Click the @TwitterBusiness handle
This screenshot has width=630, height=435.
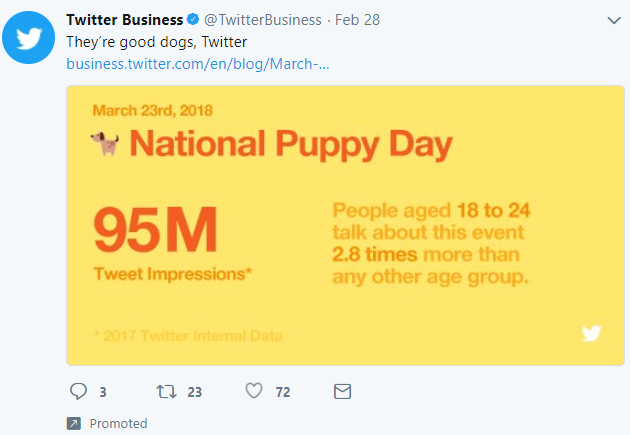pos(263,20)
